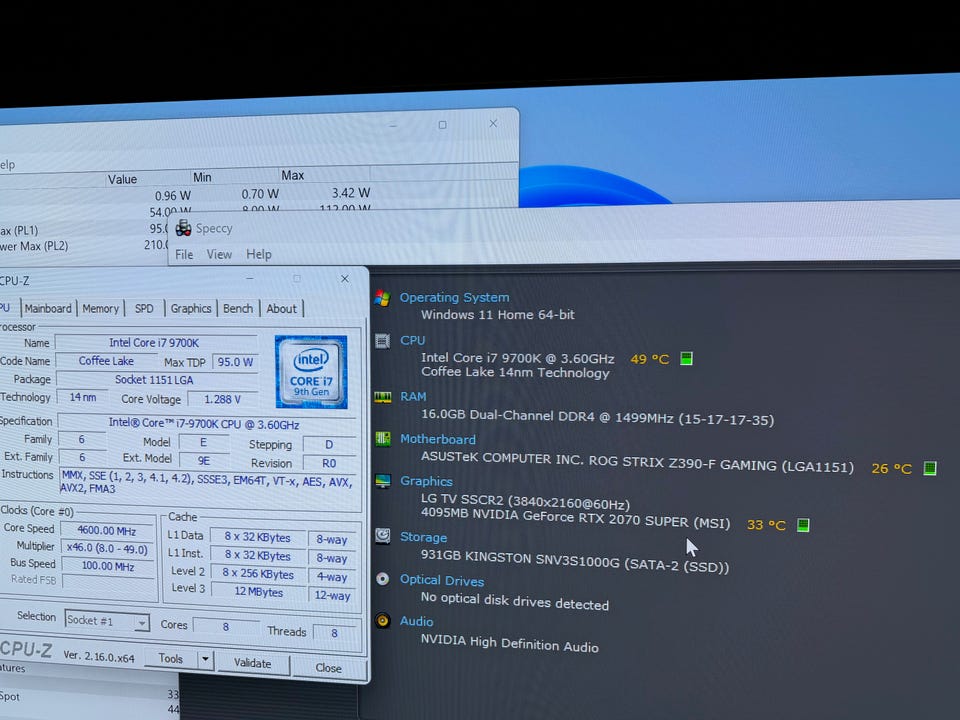This screenshot has width=960, height=720.
Task: Click the CPU-Z Validate button
Action: (252, 663)
